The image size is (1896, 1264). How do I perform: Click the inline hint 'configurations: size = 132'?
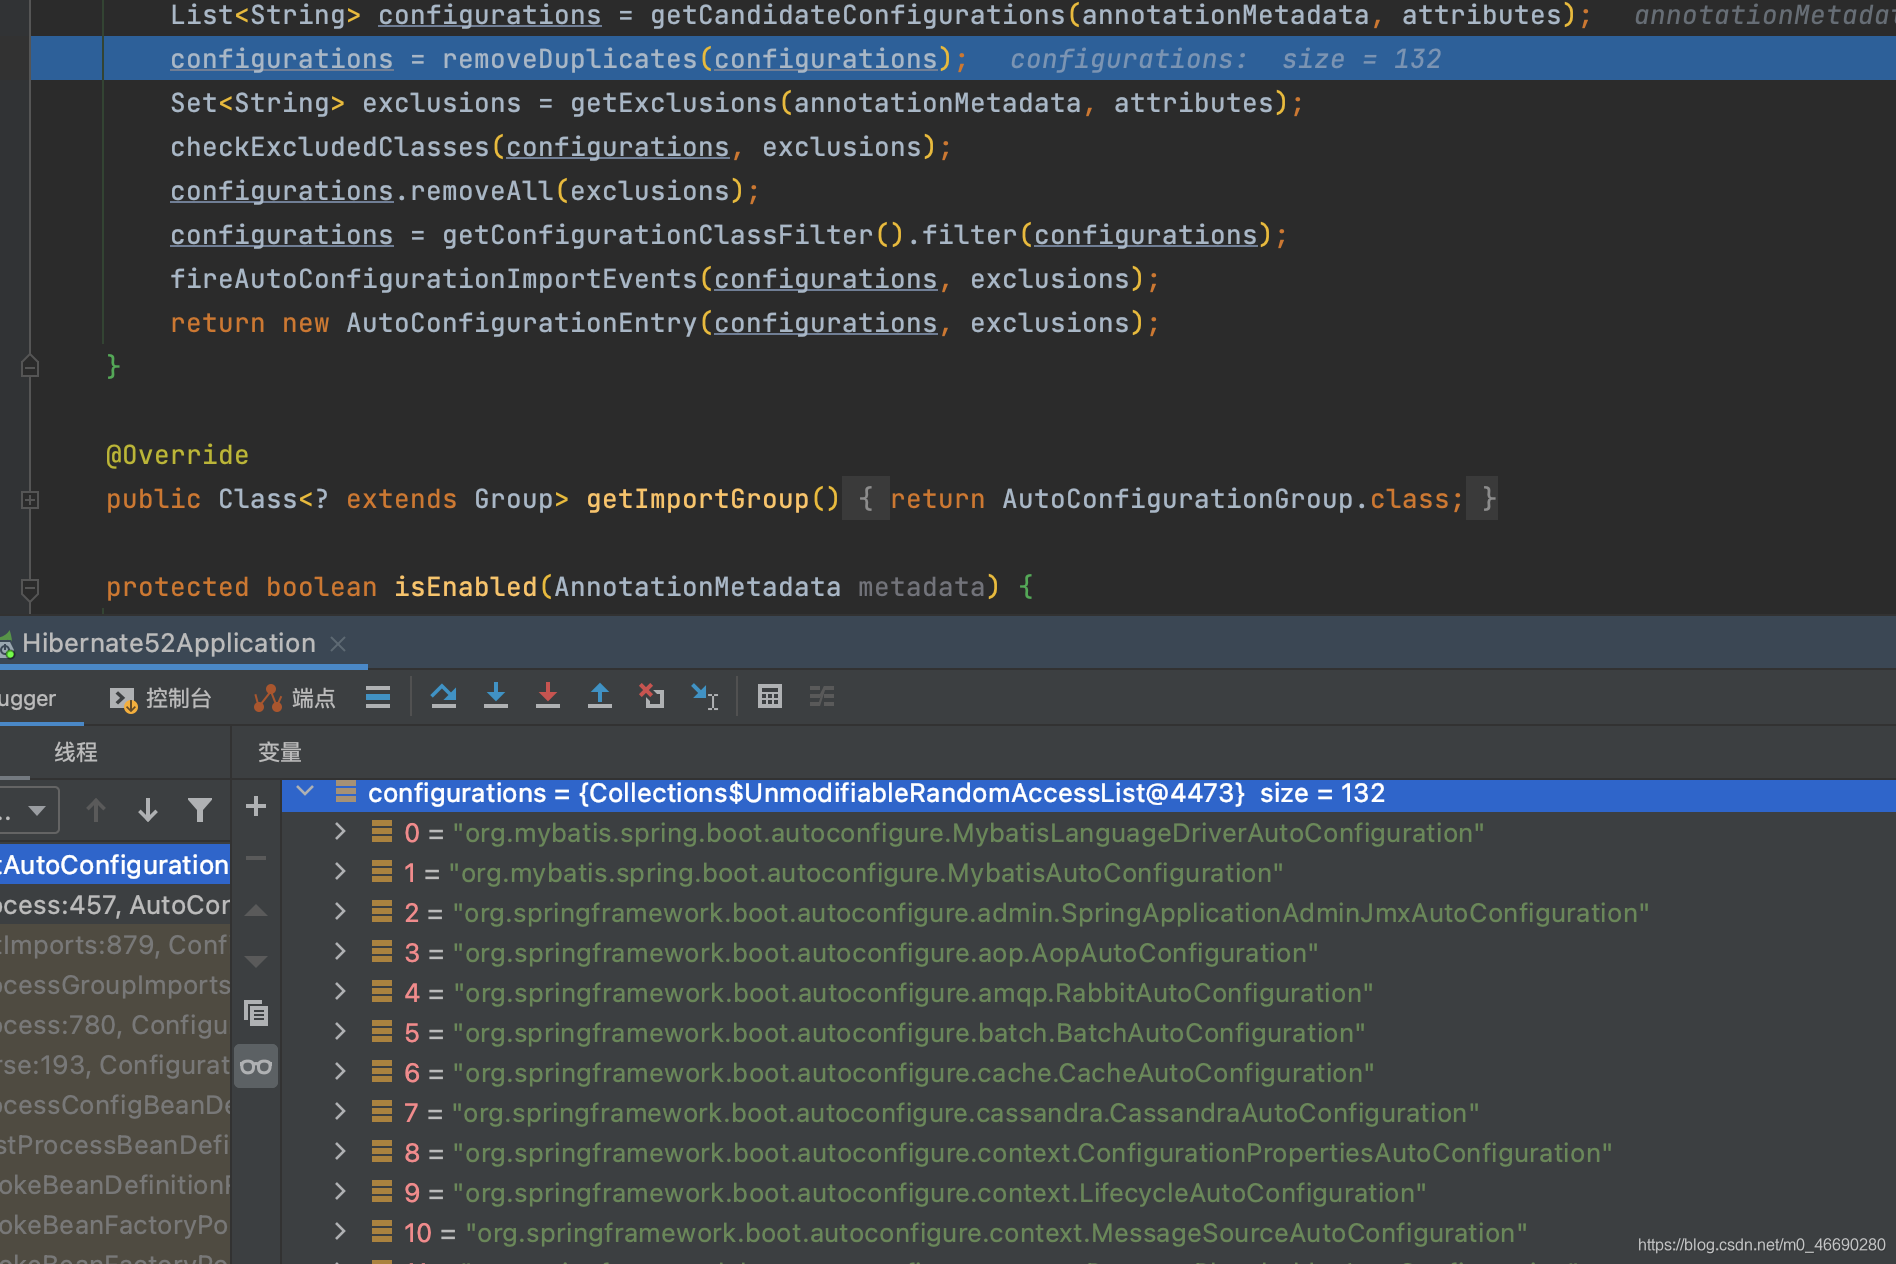click(x=1226, y=59)
